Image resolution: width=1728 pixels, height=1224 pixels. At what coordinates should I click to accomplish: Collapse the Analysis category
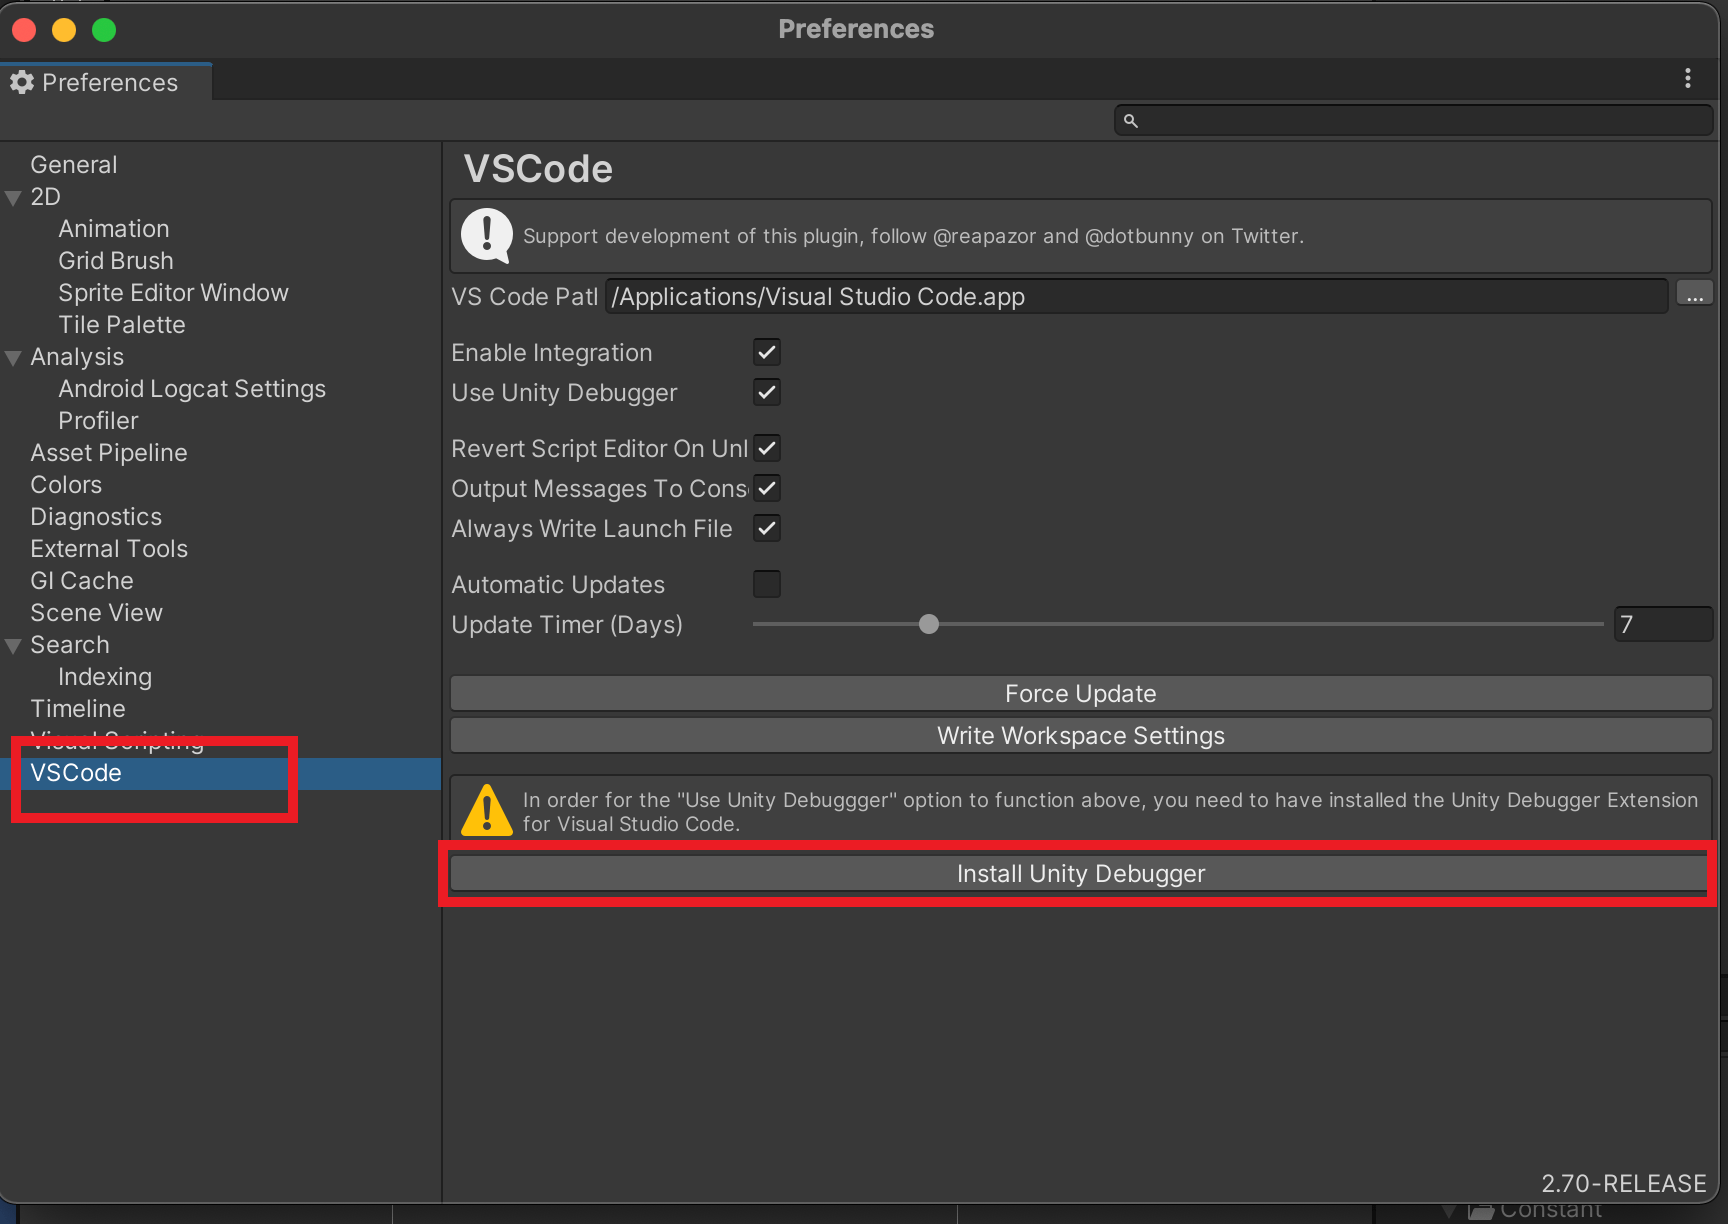13,358
